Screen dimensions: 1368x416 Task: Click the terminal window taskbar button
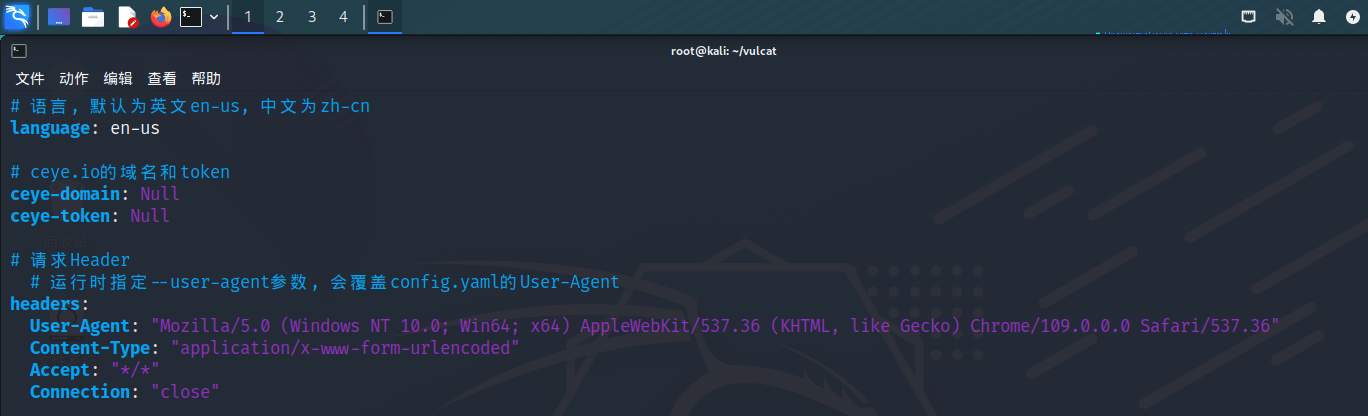point(385,17)
